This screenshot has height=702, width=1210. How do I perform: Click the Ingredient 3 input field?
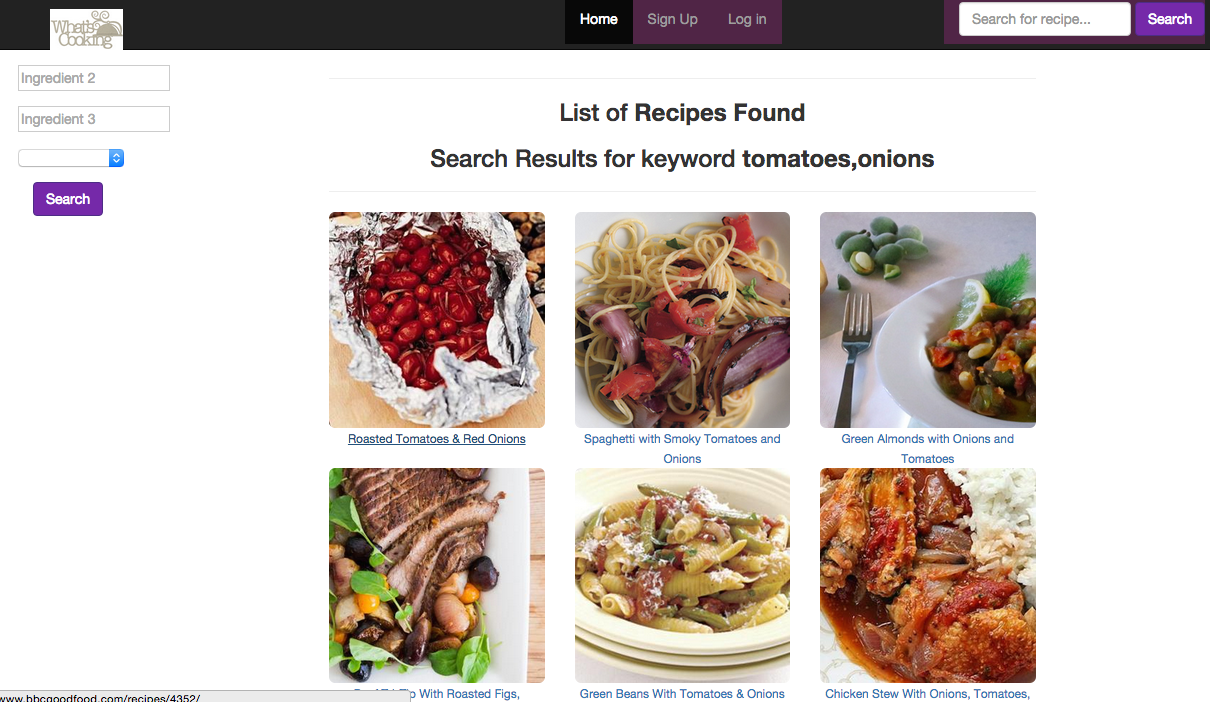pyautogui.click(x=93, y=118)
